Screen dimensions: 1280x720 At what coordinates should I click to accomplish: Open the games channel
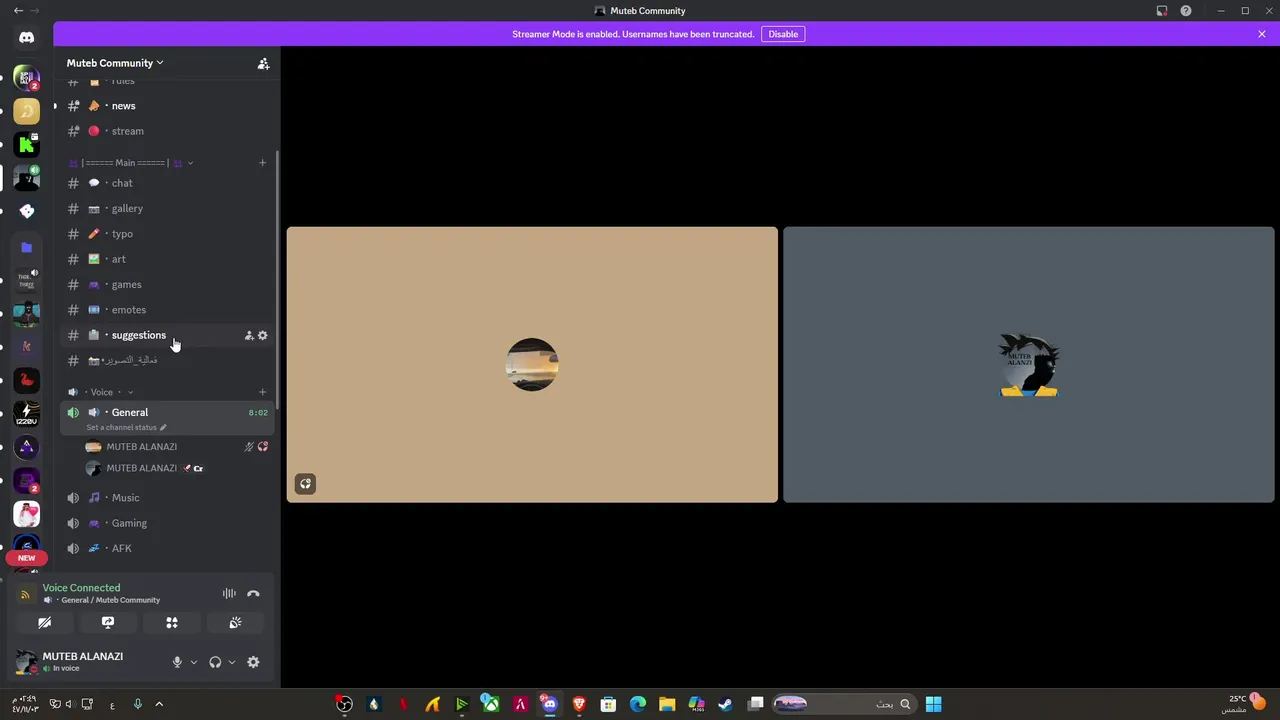tap(167, 285)
